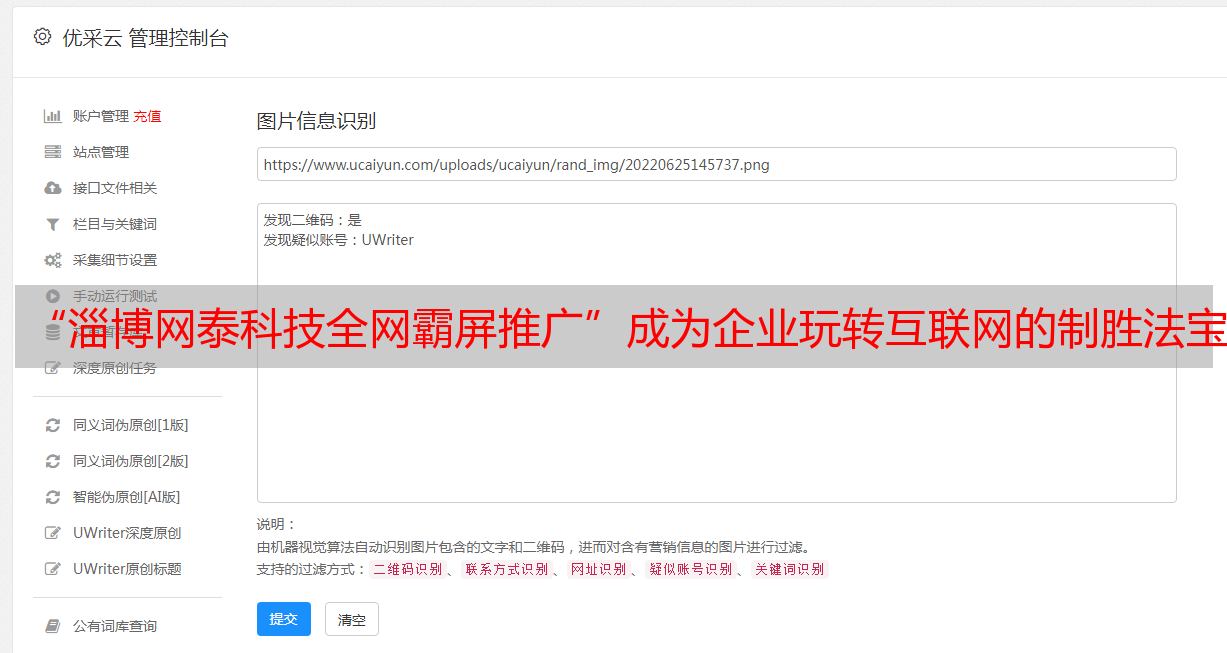
Task: Click the edit icon beside UWriter深度原创
Action: [x=53, y=533]
